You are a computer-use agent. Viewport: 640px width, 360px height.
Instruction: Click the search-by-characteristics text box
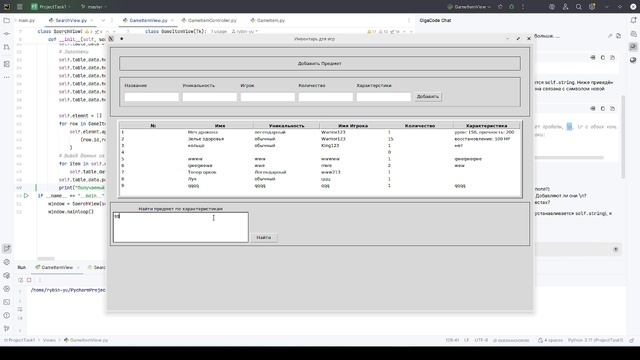[180, 227]
